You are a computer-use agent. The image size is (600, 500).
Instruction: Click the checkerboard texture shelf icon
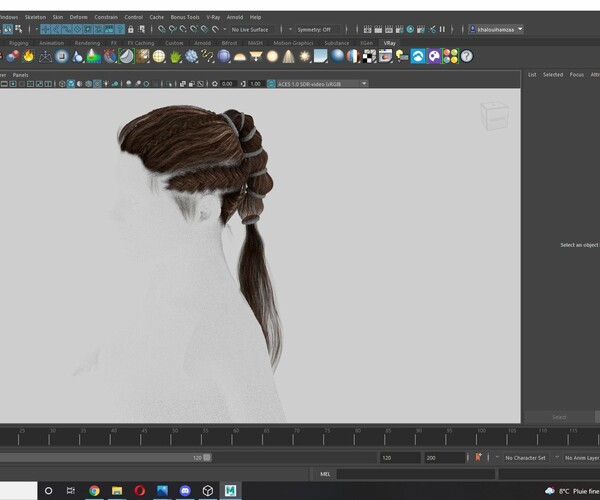(x=369, y=57)
